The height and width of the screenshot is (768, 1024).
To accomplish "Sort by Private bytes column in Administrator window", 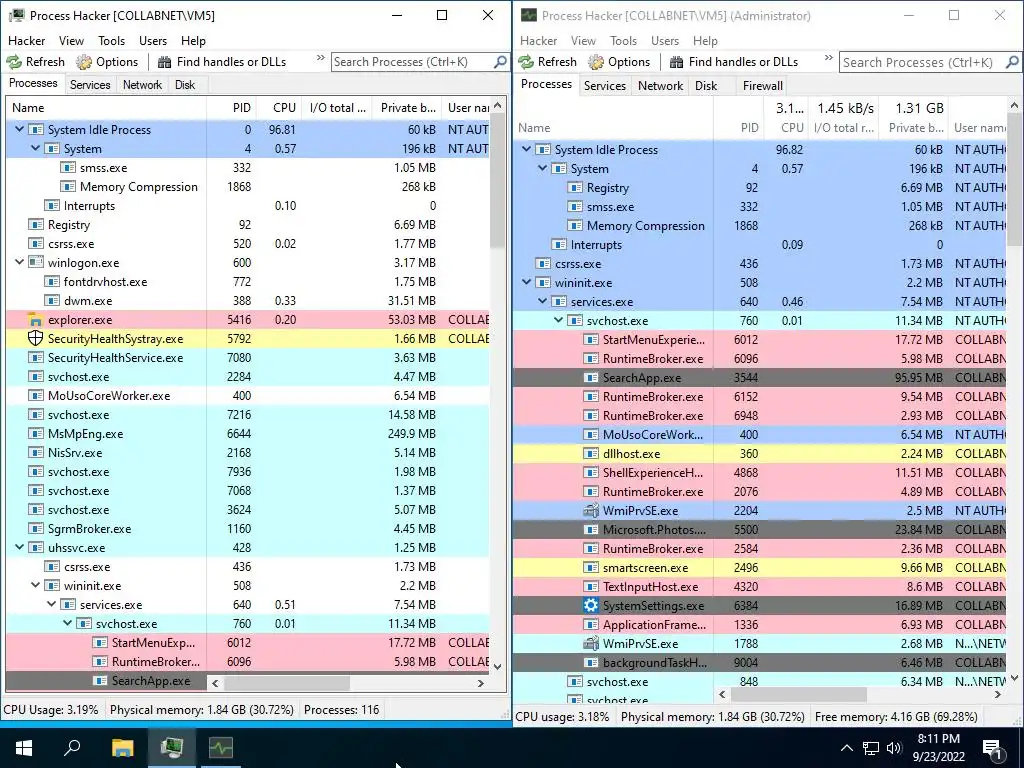I will (915, 128).
